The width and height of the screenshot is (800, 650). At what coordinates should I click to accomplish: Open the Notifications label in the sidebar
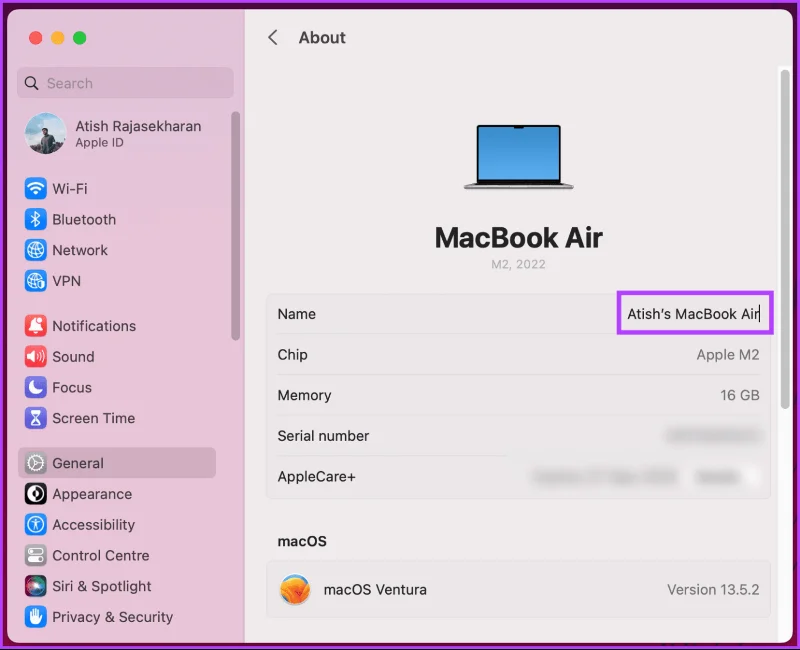click(x=94, y=326)
